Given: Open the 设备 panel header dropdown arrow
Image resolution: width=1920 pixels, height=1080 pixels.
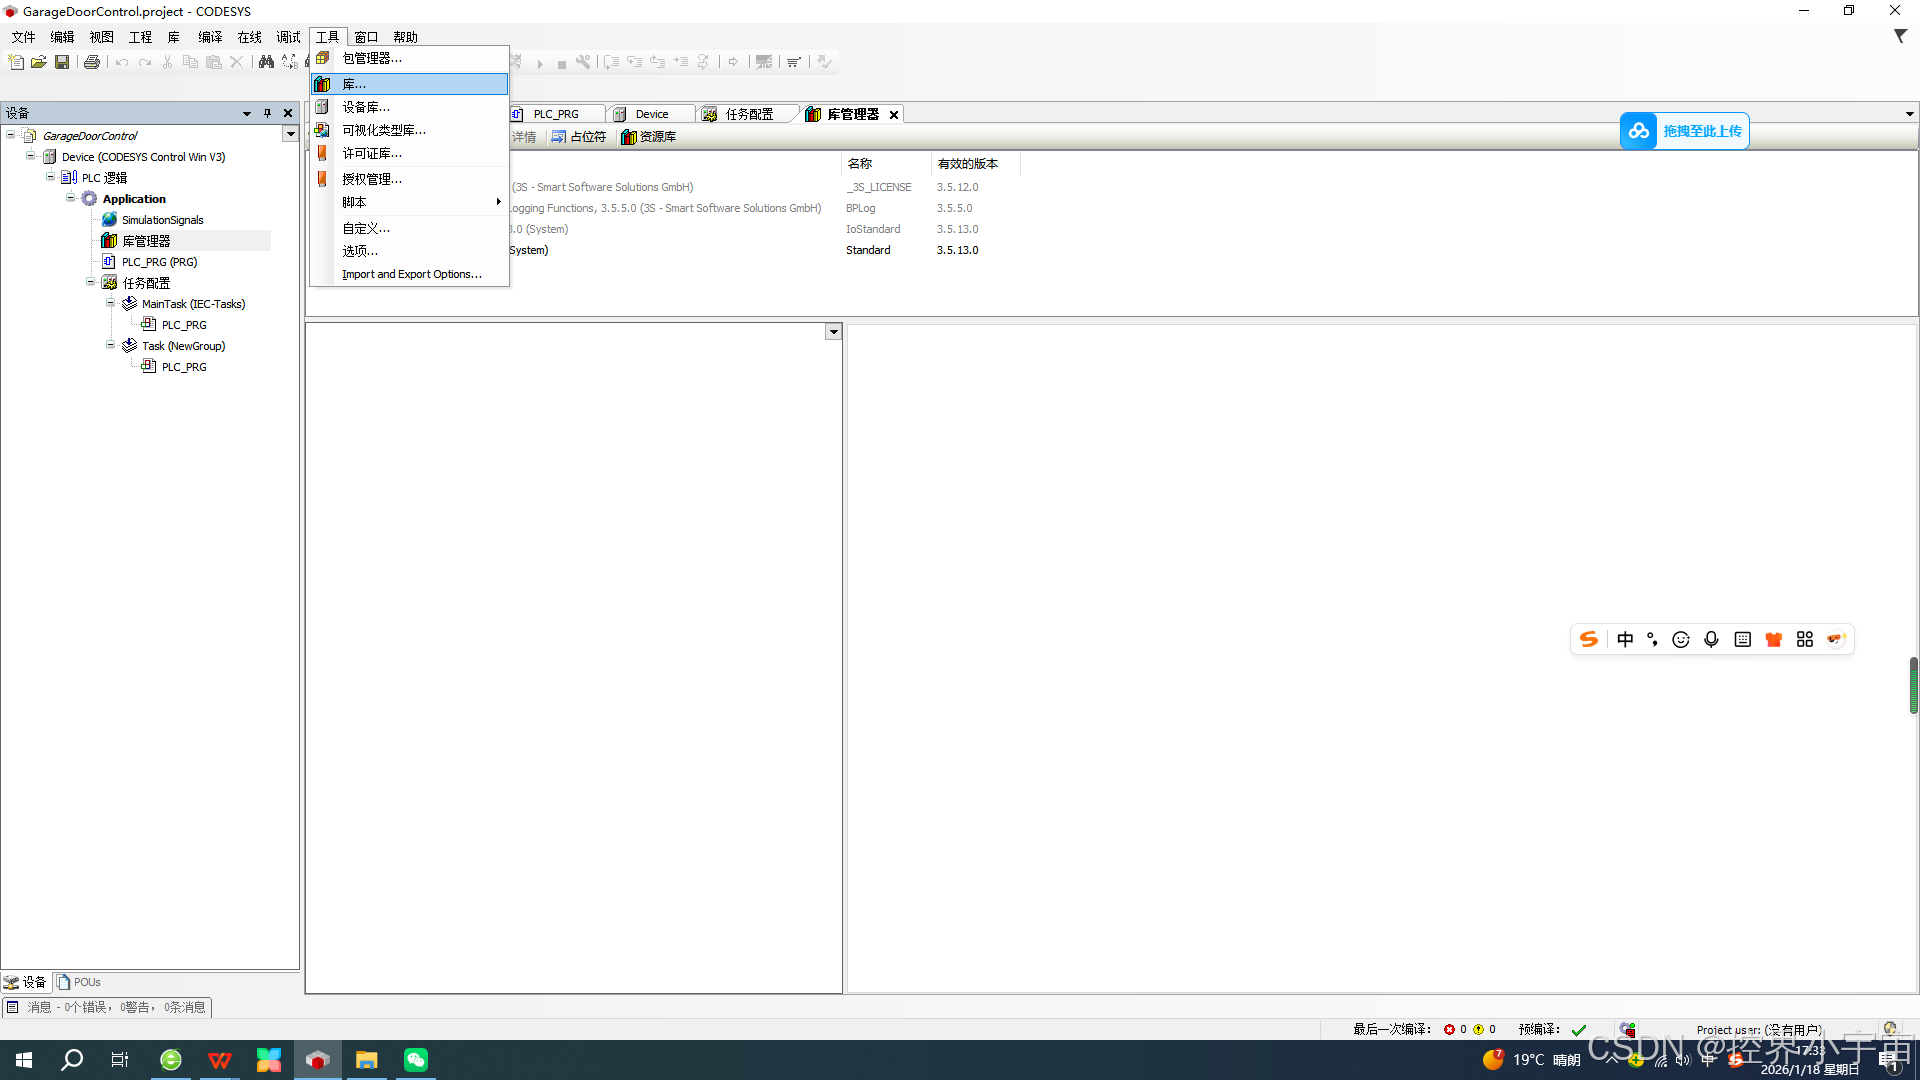Looking at the screenshot, I should click(x=246, y=113).
